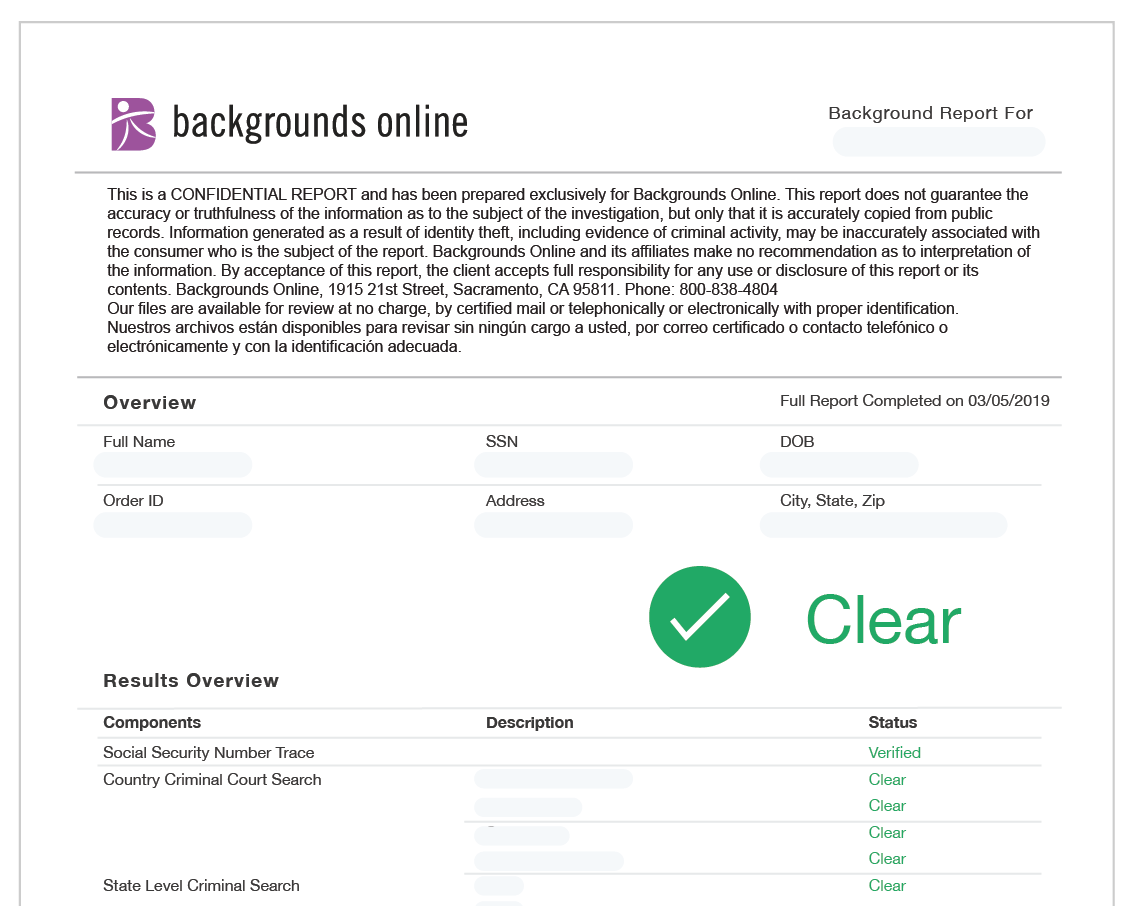Click the redacted Order ID value

[173, 525]
